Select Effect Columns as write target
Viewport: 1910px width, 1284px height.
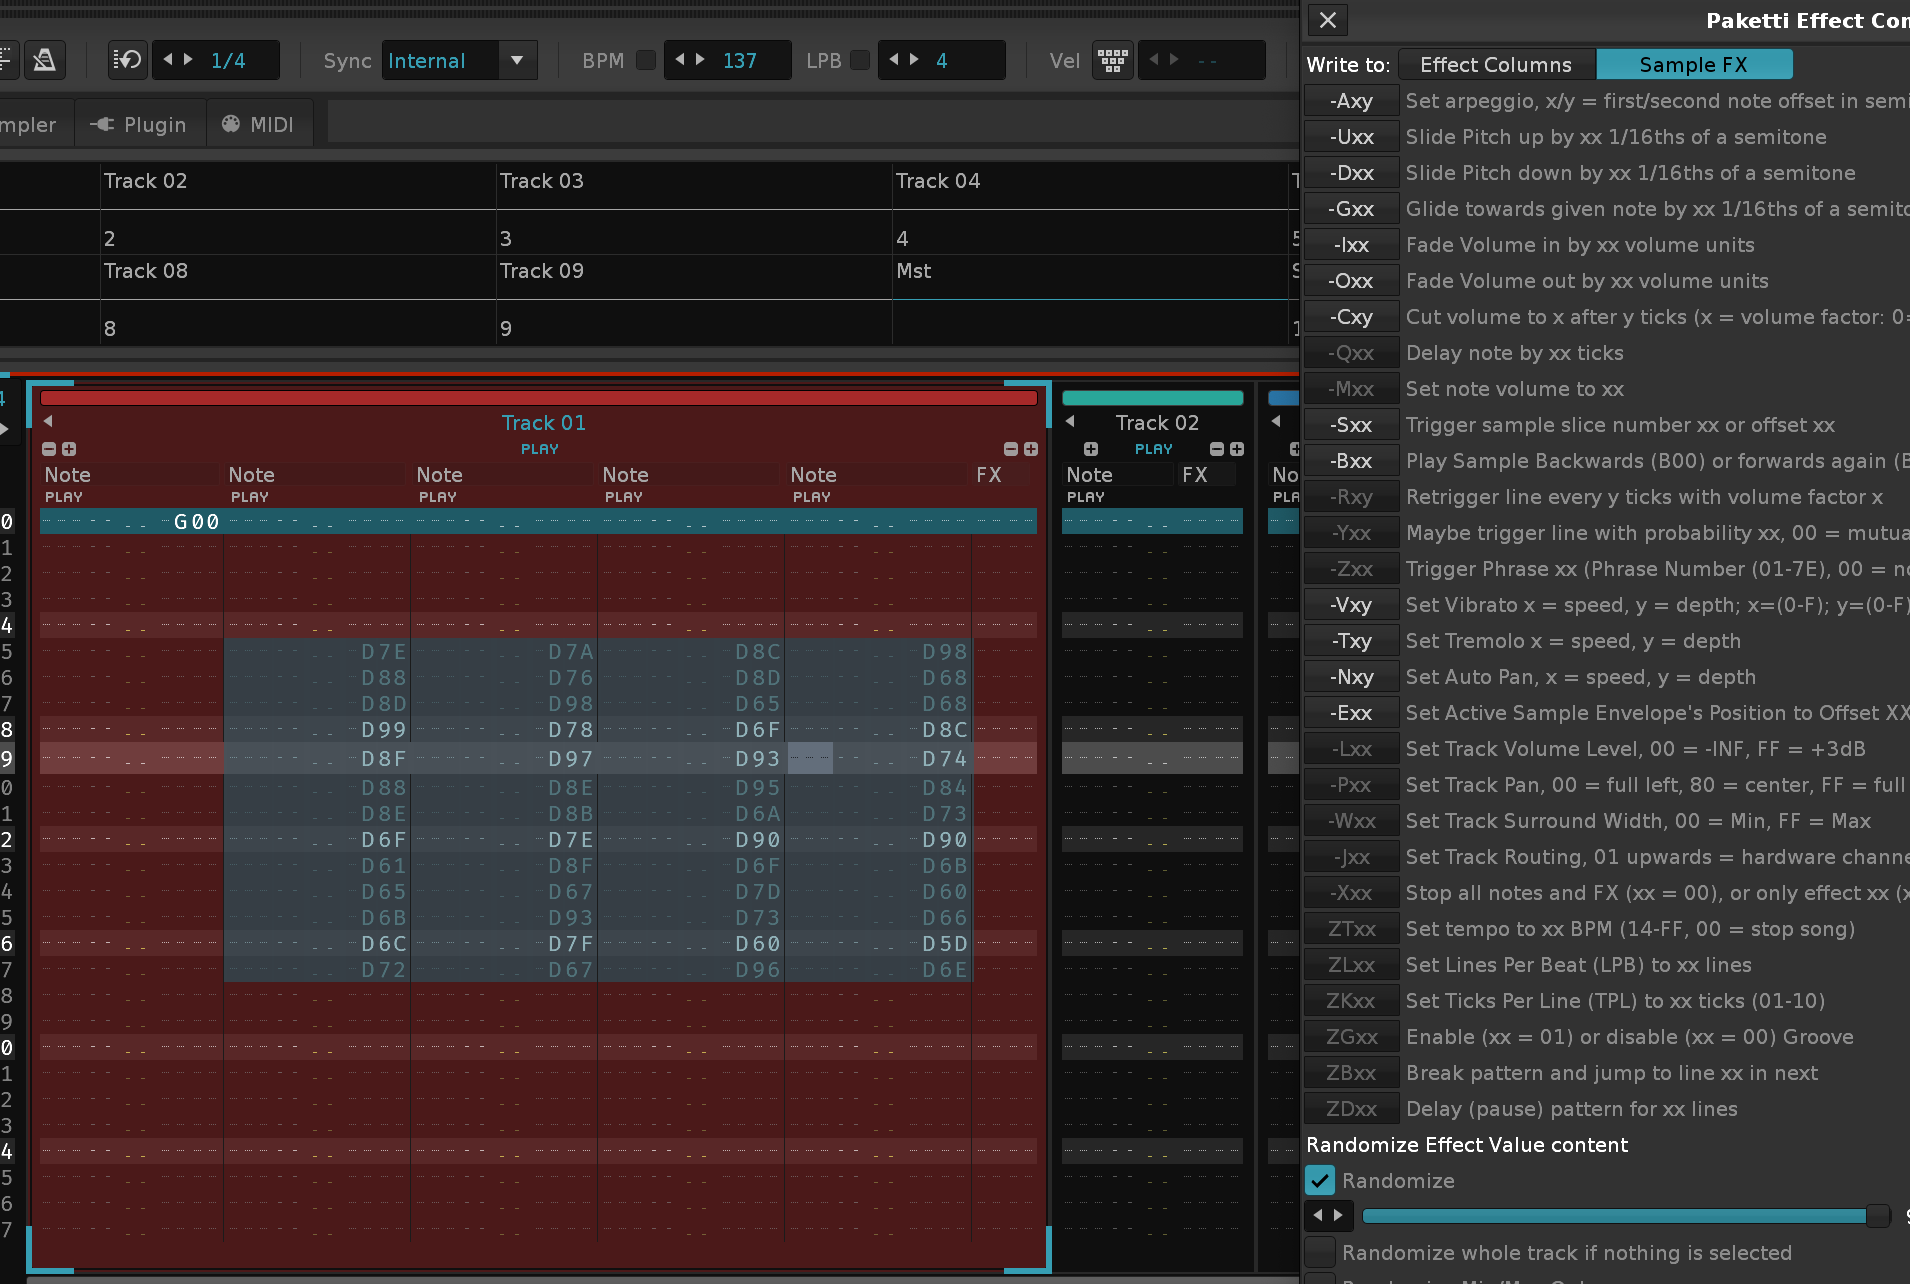point(1495,65)
